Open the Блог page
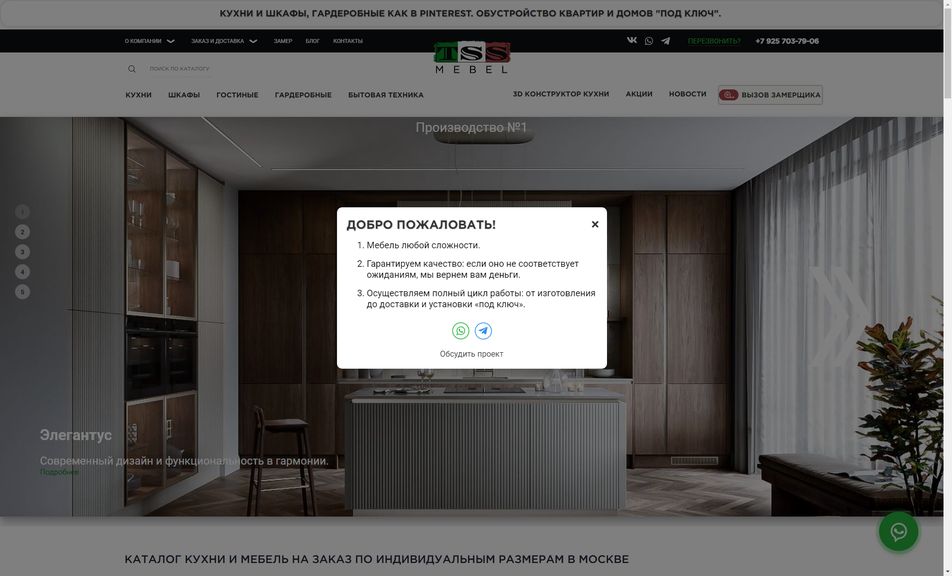The image size is (952, 576). (313, 41)
